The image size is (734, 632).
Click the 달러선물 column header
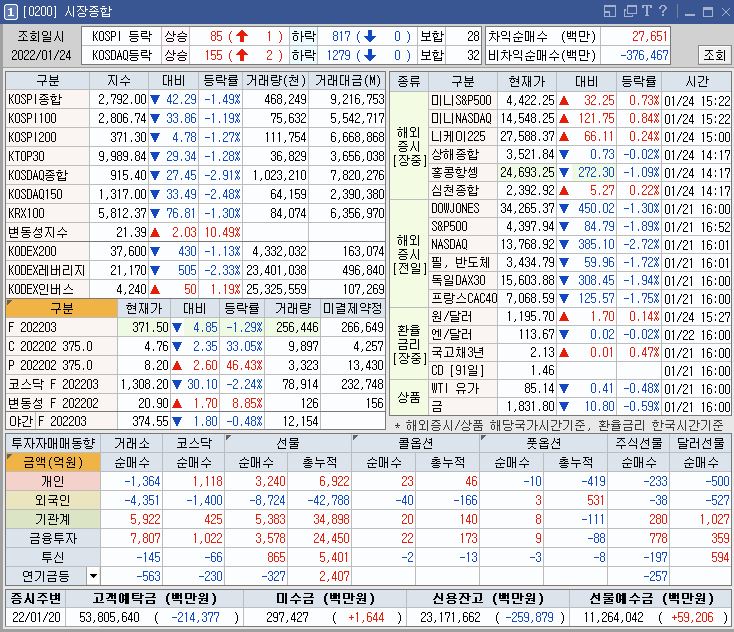point(701,443)
